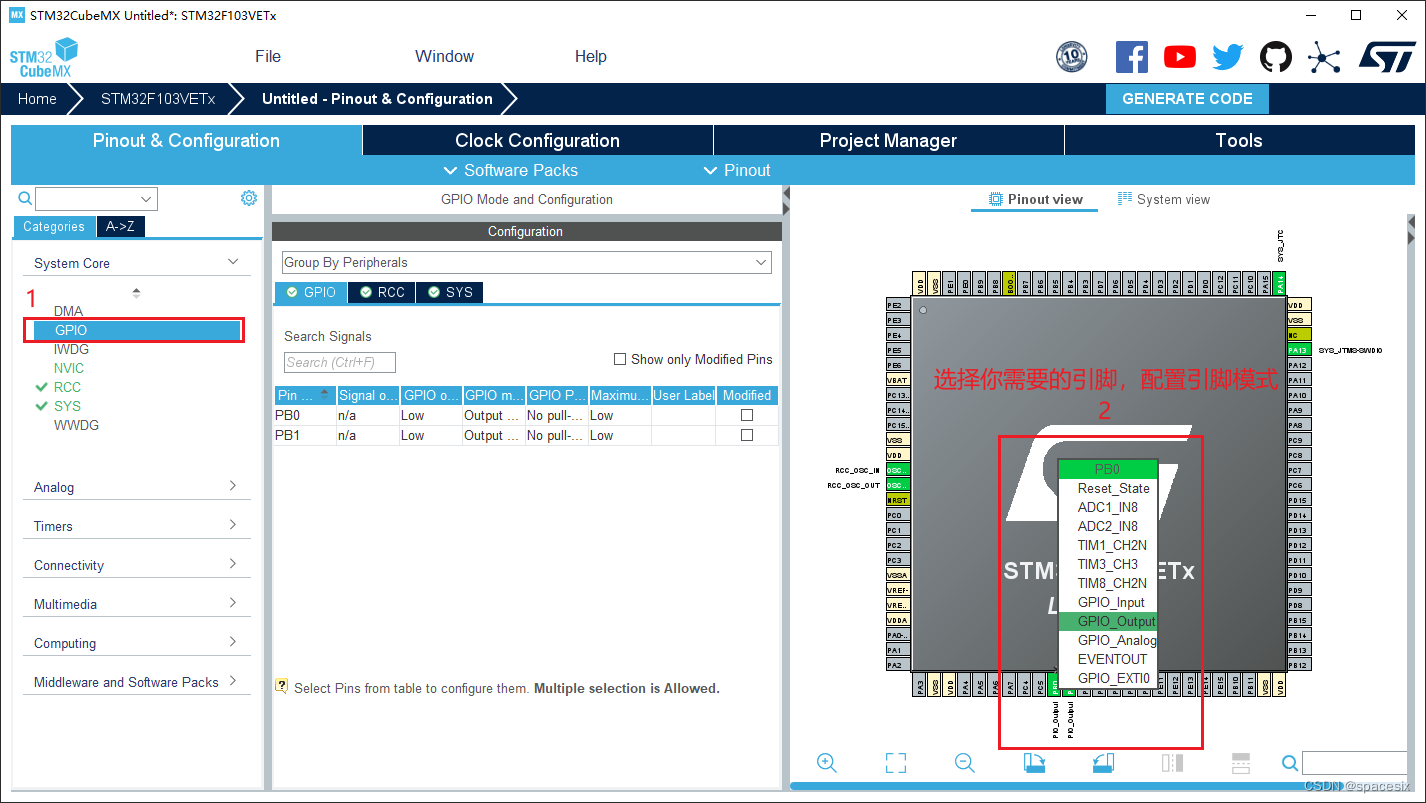Open the Group By Peripherals dropdown
This screenshot has height=803, width=1426.
(527, 262)
